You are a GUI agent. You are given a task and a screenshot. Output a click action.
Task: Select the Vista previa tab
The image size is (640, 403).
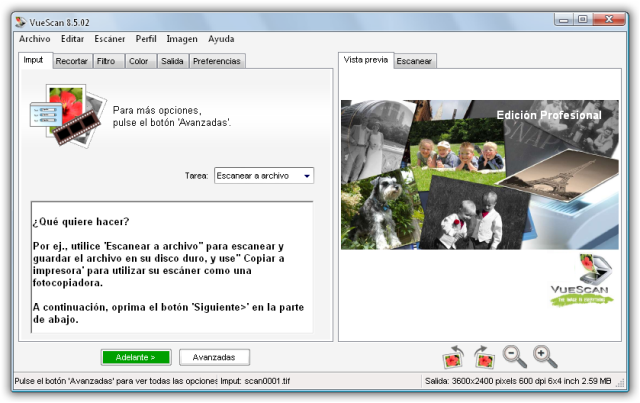coord(366,60)
